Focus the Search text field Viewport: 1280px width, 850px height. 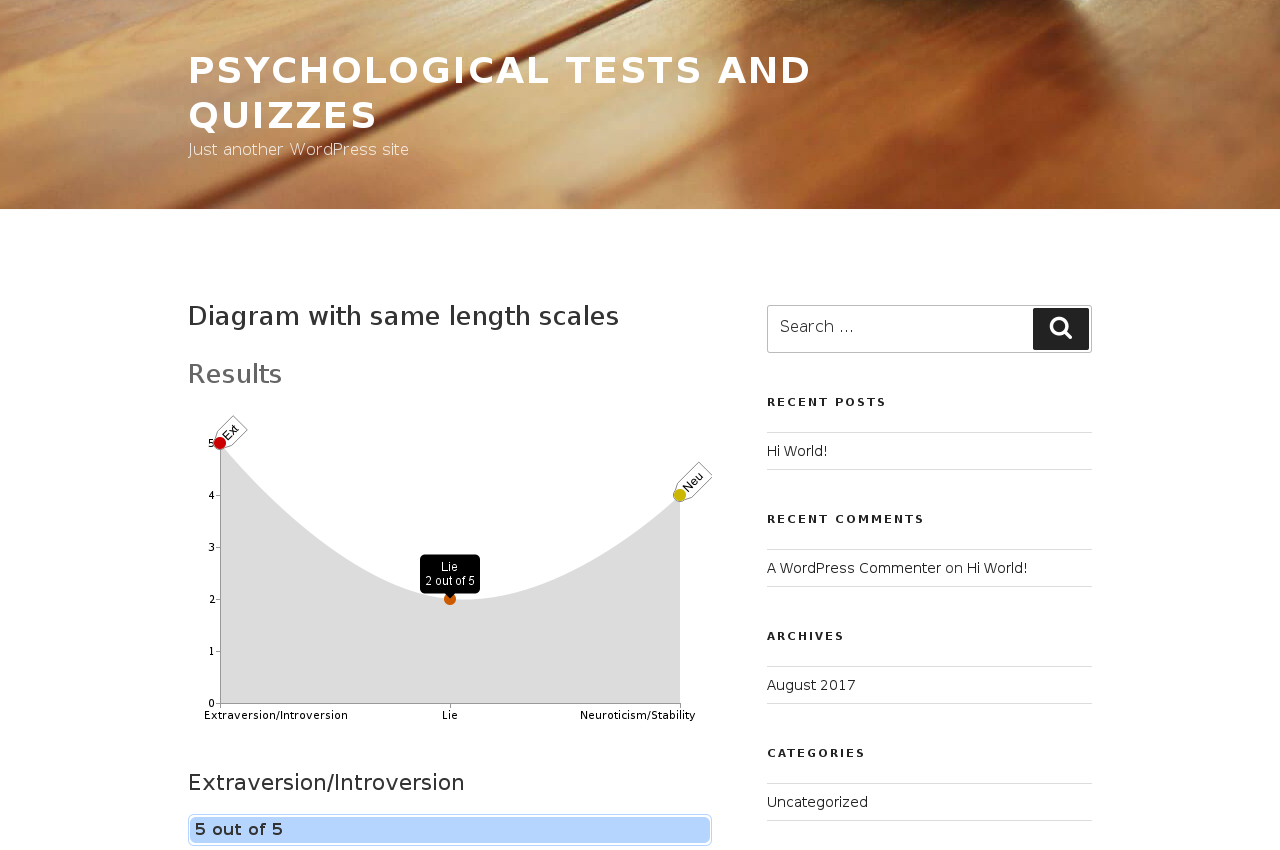pos(898,329)
